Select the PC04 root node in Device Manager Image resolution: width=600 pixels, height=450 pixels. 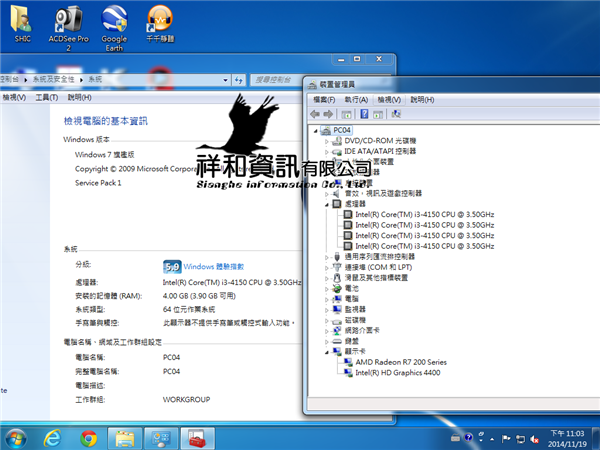(342, 130)
